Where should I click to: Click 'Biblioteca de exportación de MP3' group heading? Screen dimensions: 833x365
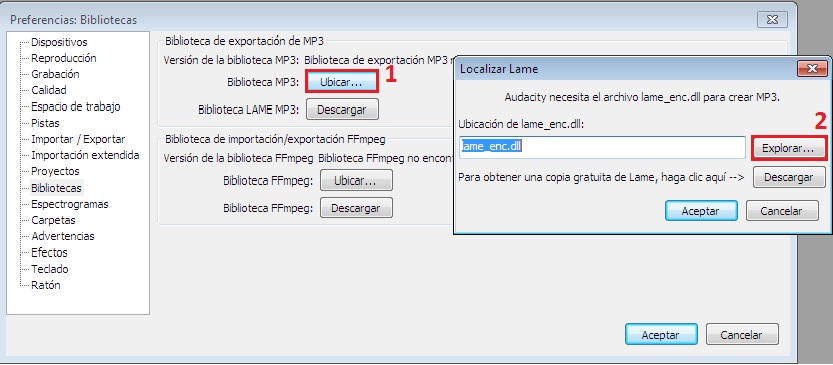[x=244, y=41]
